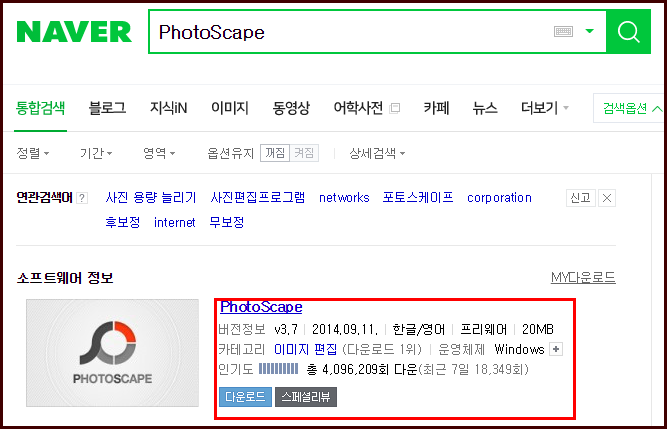Open the PhotoScape title link
Screen dimensions: 667x429
(261, 307)
